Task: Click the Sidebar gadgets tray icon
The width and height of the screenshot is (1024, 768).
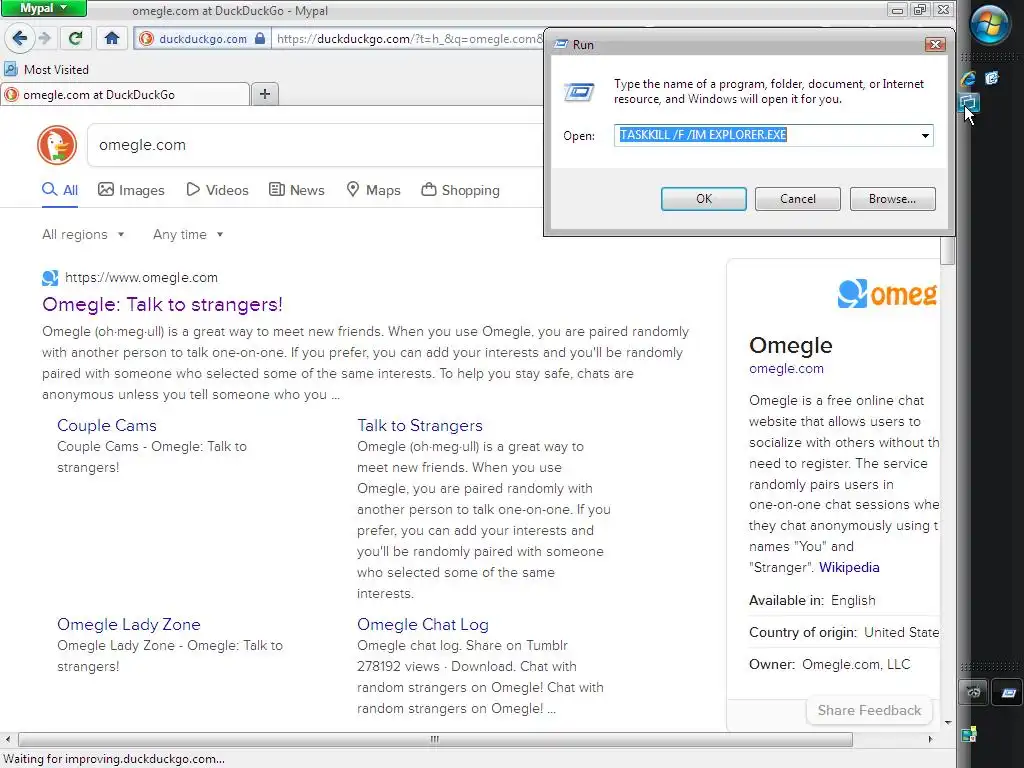Action: 969,734
